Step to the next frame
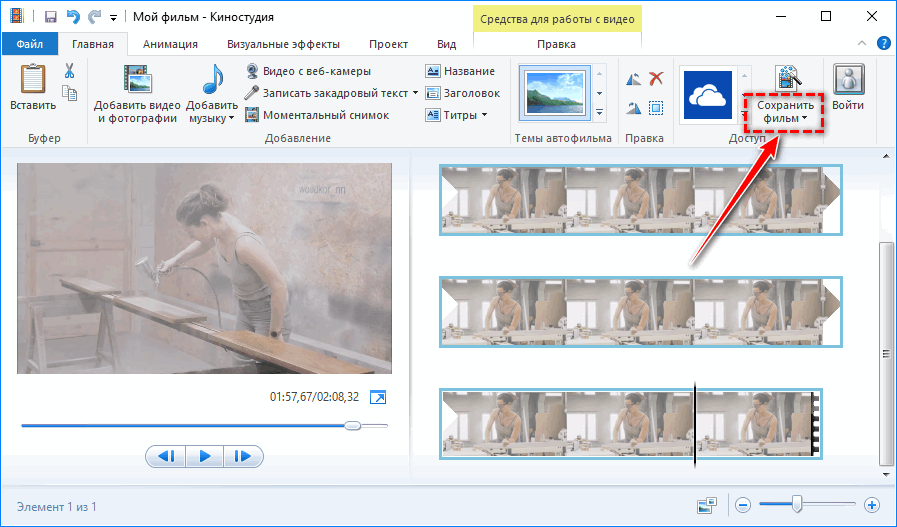 point(242,456)
